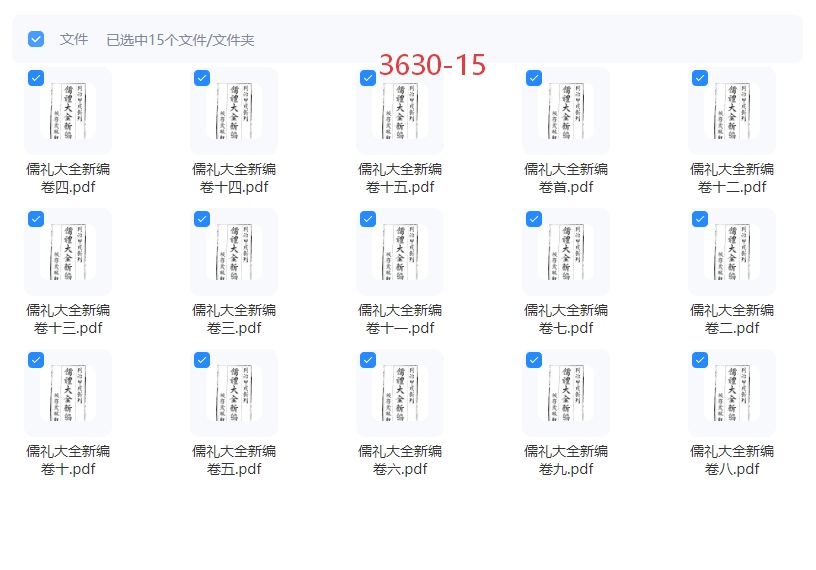Toggle the select-all files checkbox
Viewport: 816px width, 570px height.
point(36,39)
